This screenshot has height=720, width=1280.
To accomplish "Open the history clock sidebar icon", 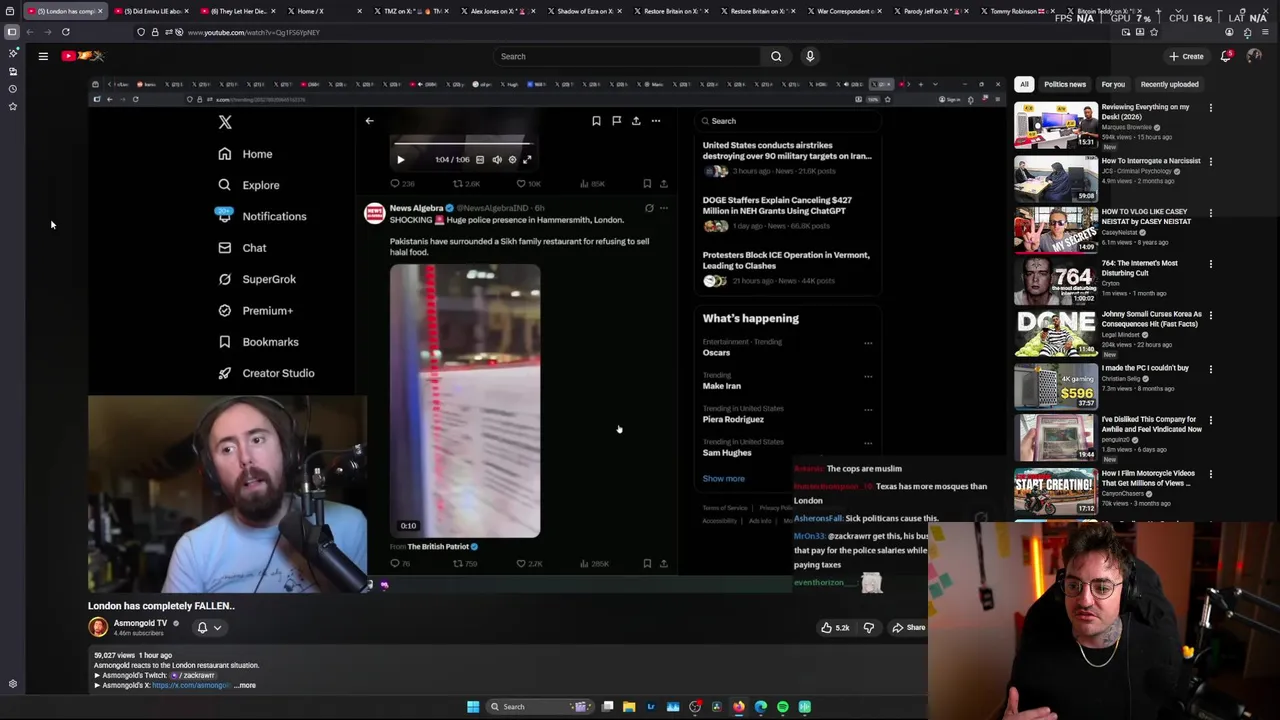I will pyautogui.click(x=12, y=89).
